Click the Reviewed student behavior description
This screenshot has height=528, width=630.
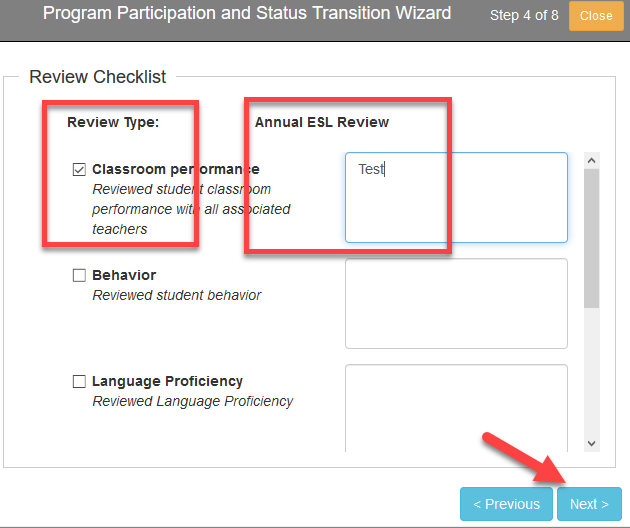[x=177, y=295]
